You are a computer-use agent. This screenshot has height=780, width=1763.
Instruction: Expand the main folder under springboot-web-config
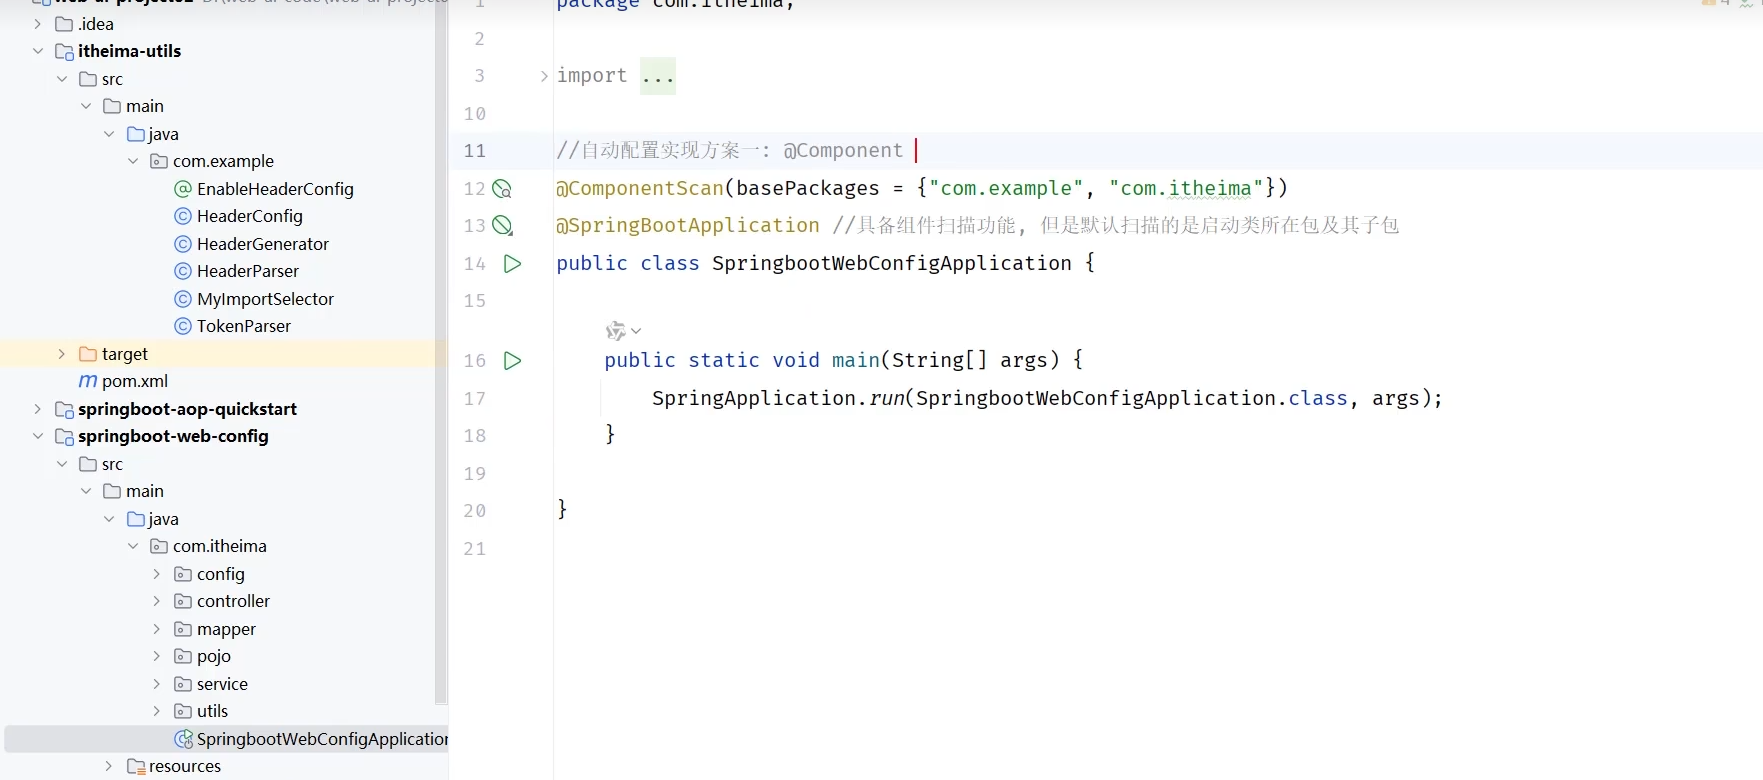(86, 491)
